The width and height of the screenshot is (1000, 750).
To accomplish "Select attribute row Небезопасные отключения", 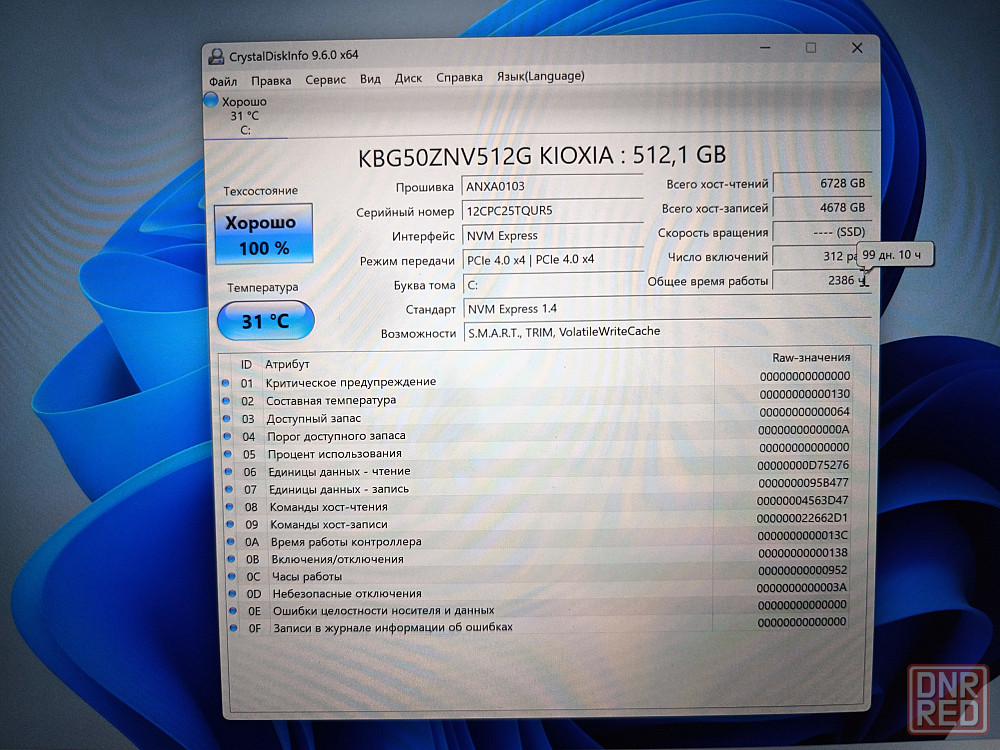I will click(x=539, y=591).
